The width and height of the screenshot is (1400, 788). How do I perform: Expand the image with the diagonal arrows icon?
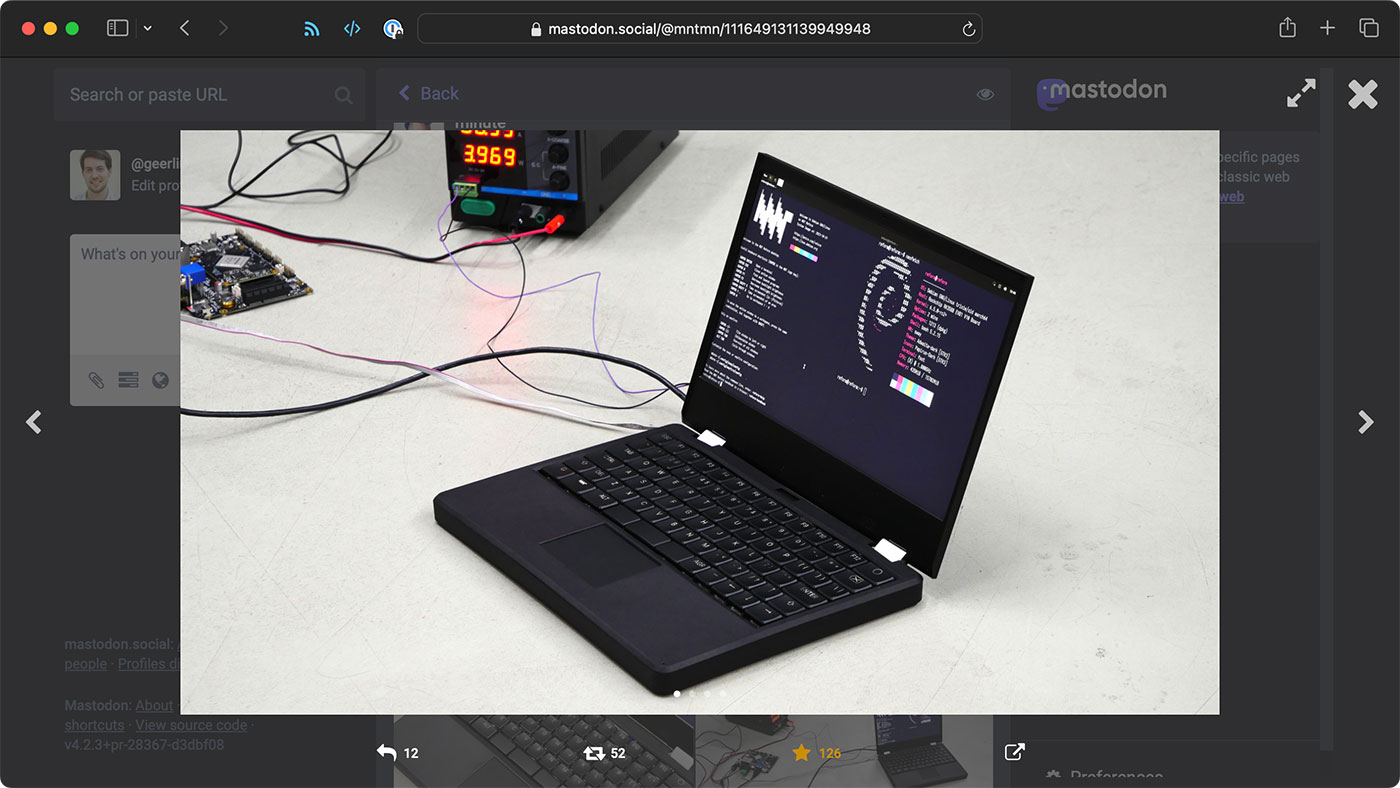coord(1301,94)
